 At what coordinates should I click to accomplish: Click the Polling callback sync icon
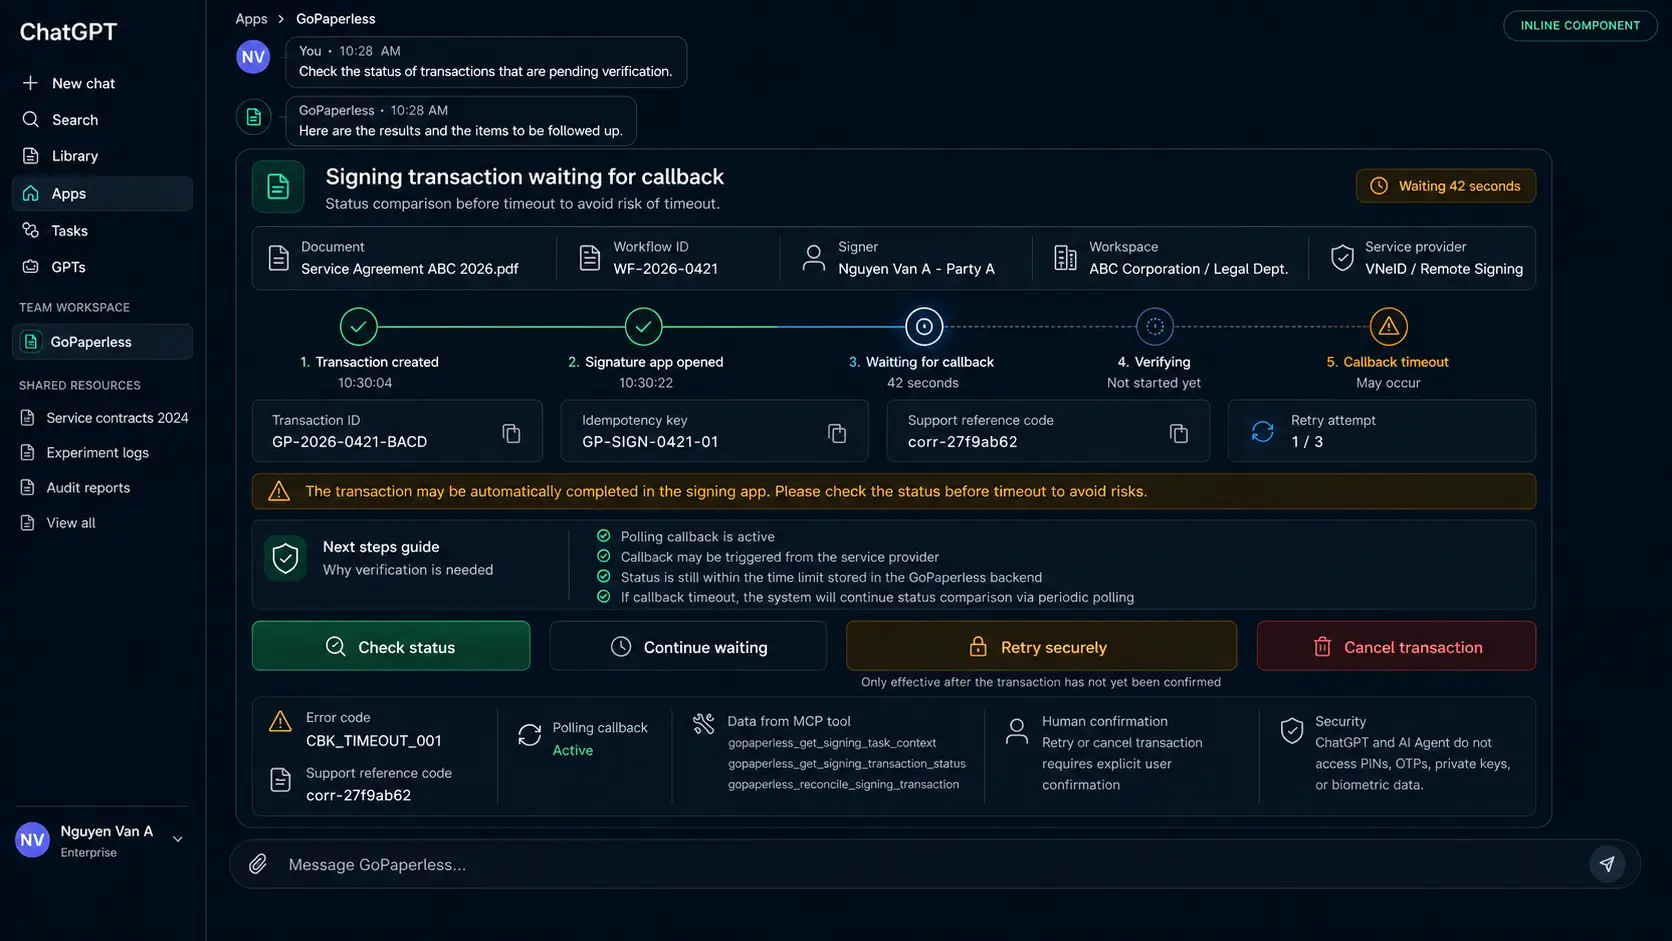click(530, 736)
